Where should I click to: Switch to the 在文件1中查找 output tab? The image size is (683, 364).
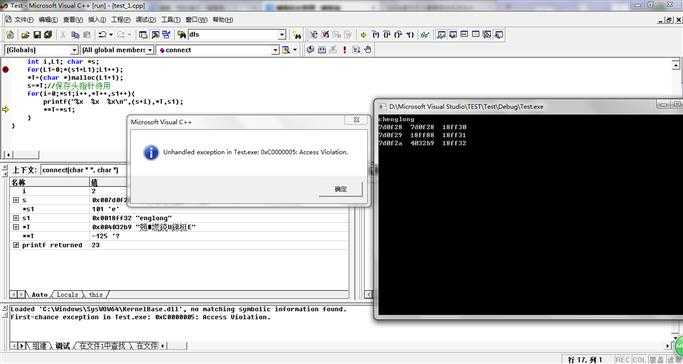pyautogui.click(x=102, y=346)
